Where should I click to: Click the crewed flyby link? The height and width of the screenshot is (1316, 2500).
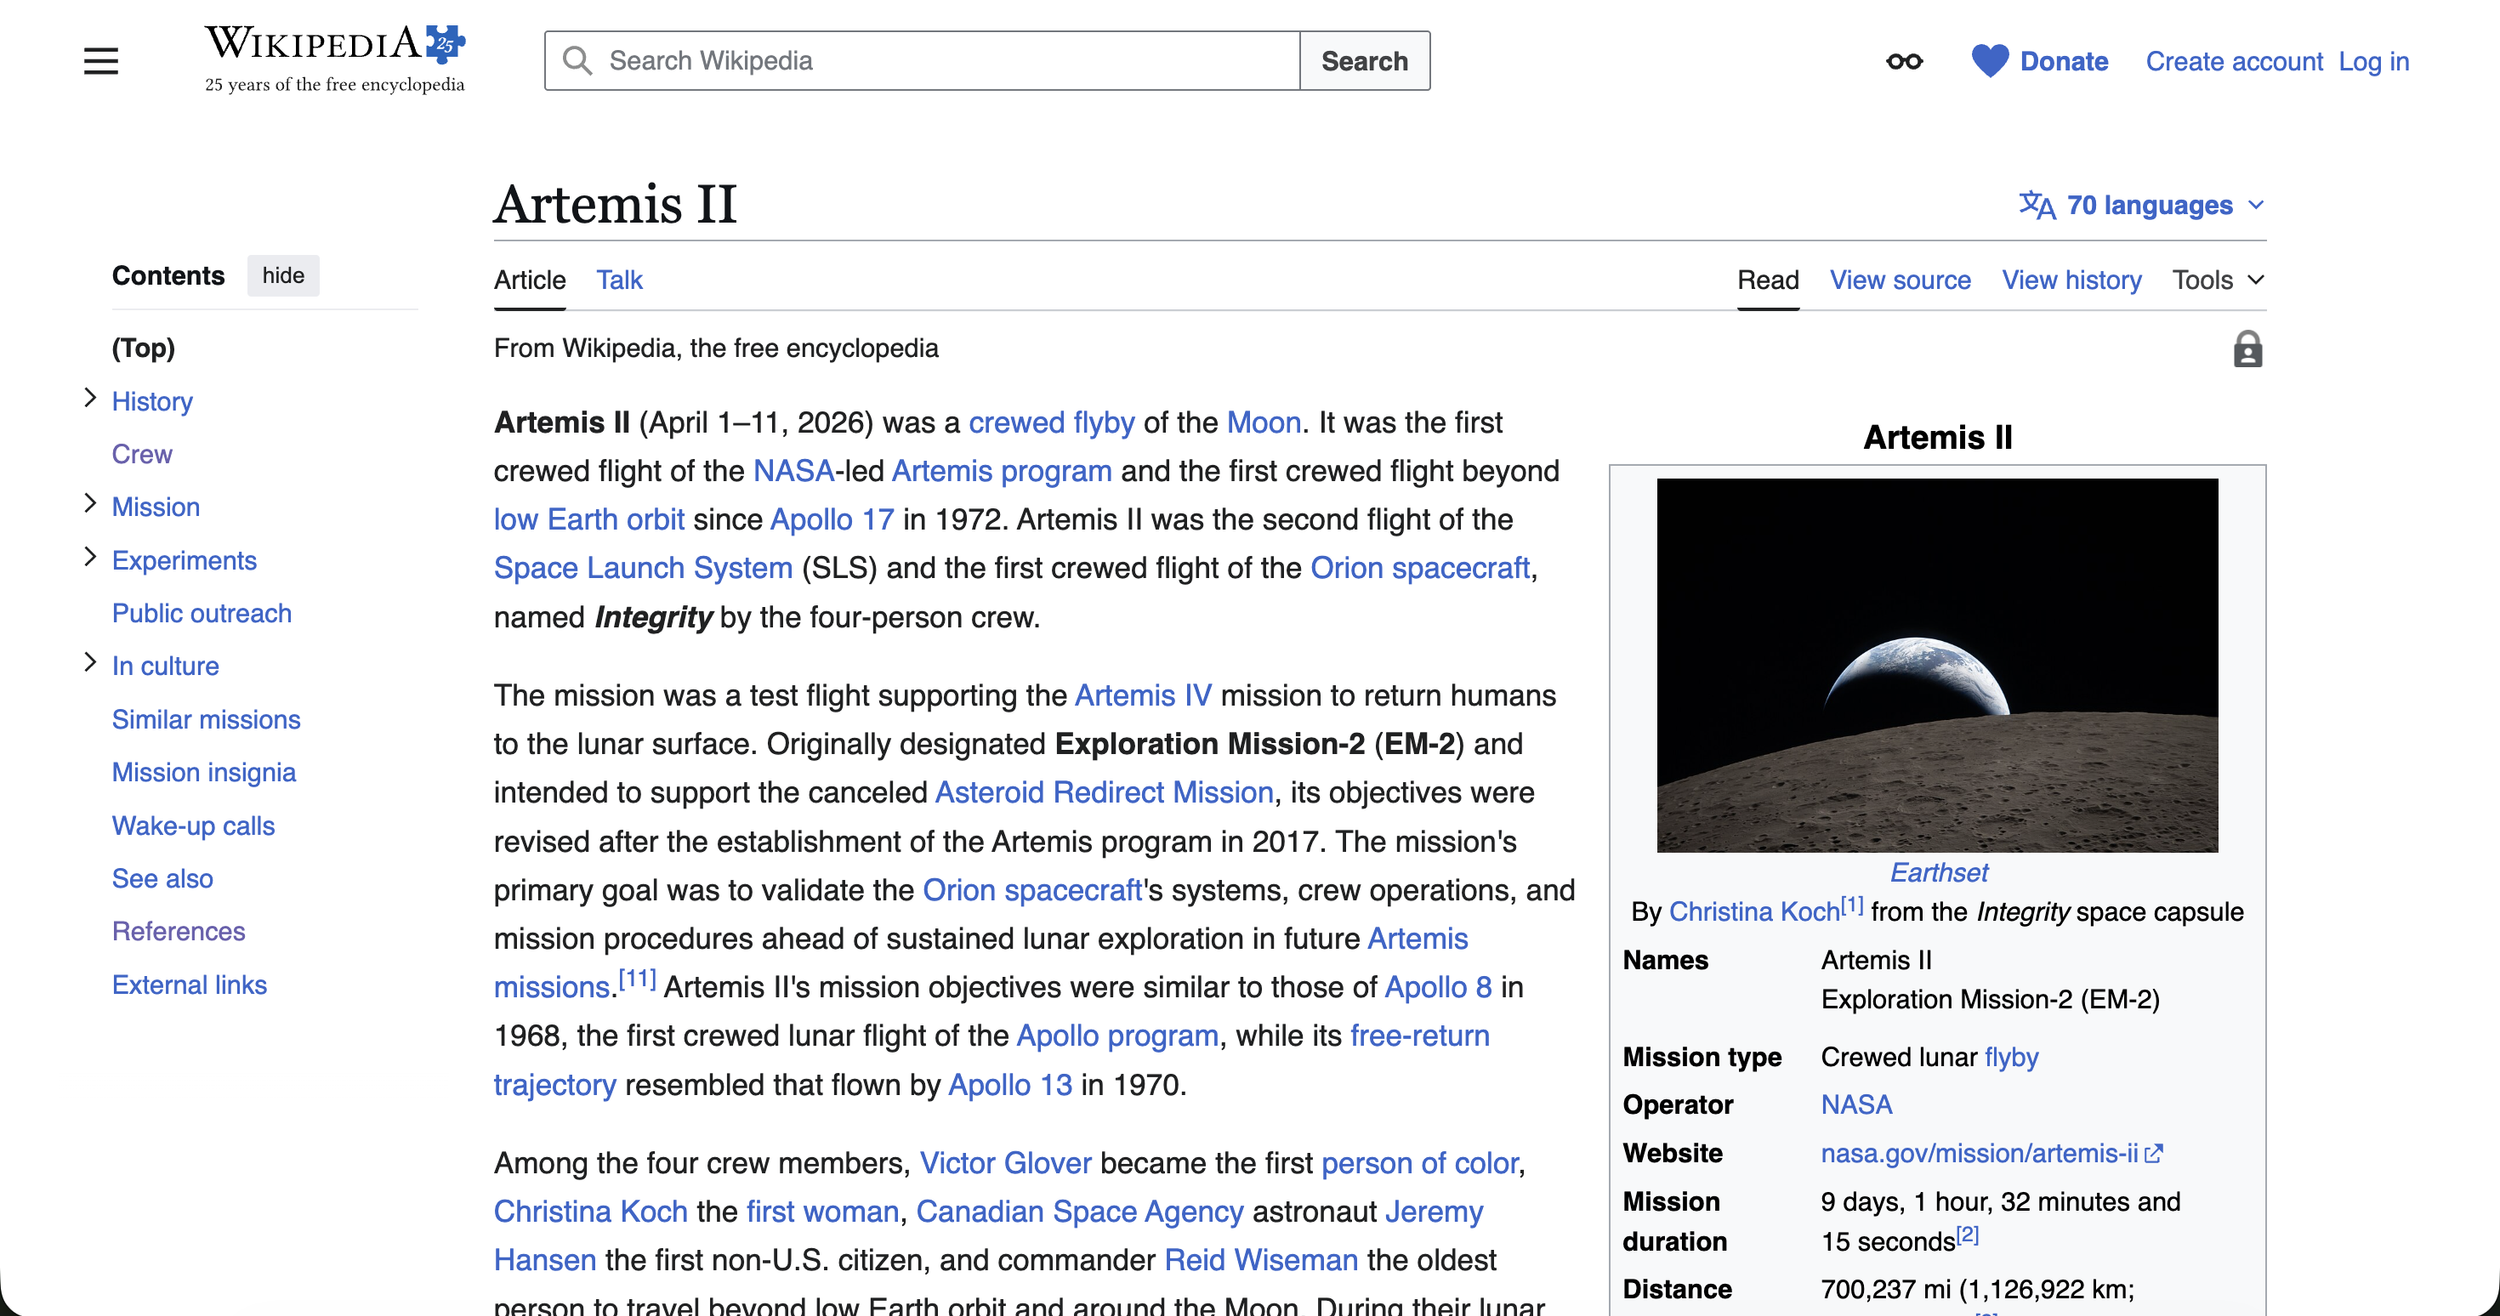pos(1051,423)
